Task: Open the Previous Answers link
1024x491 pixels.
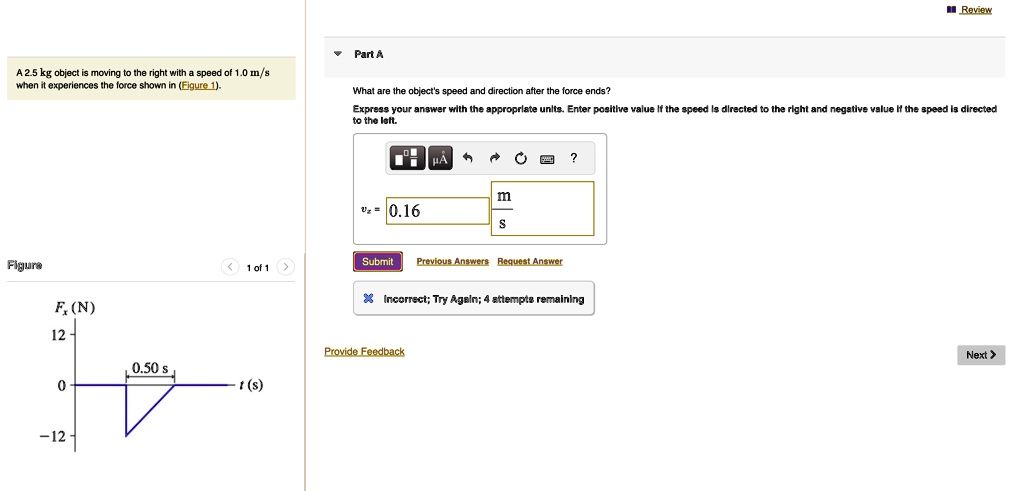Action: [x=452, y=262]
